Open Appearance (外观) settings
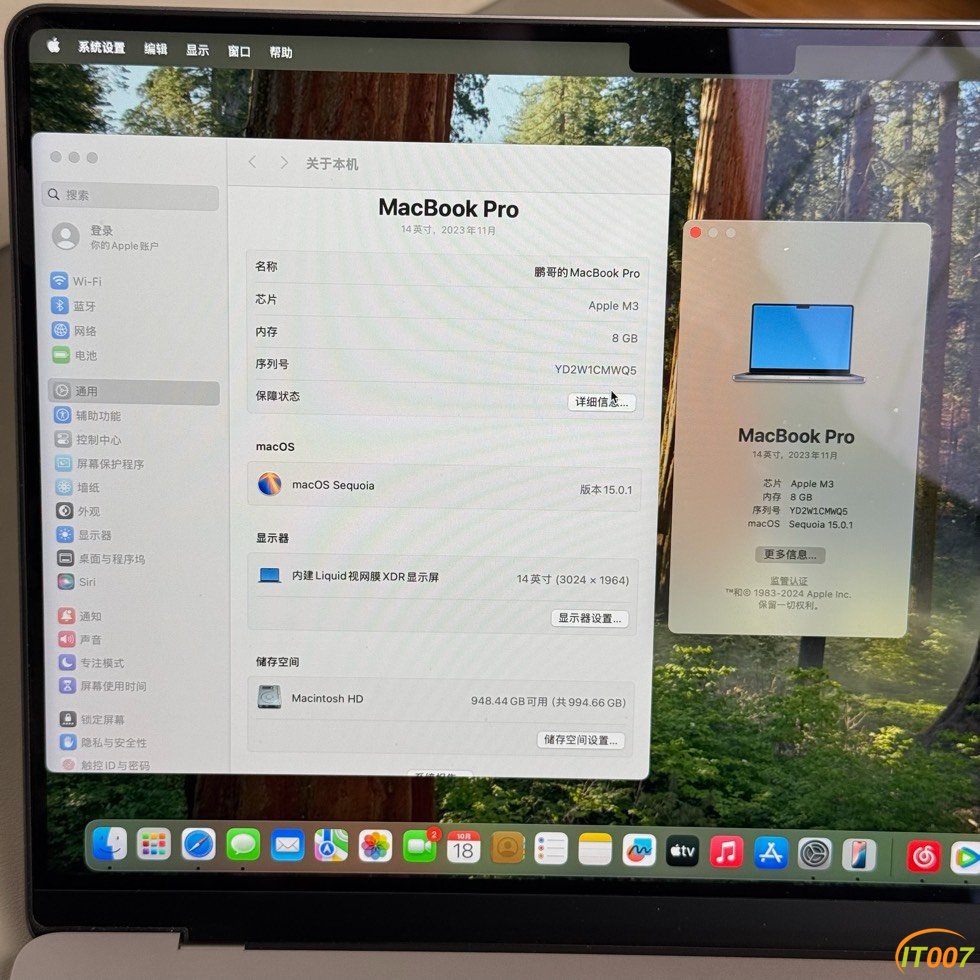 (x=78, y=511)
